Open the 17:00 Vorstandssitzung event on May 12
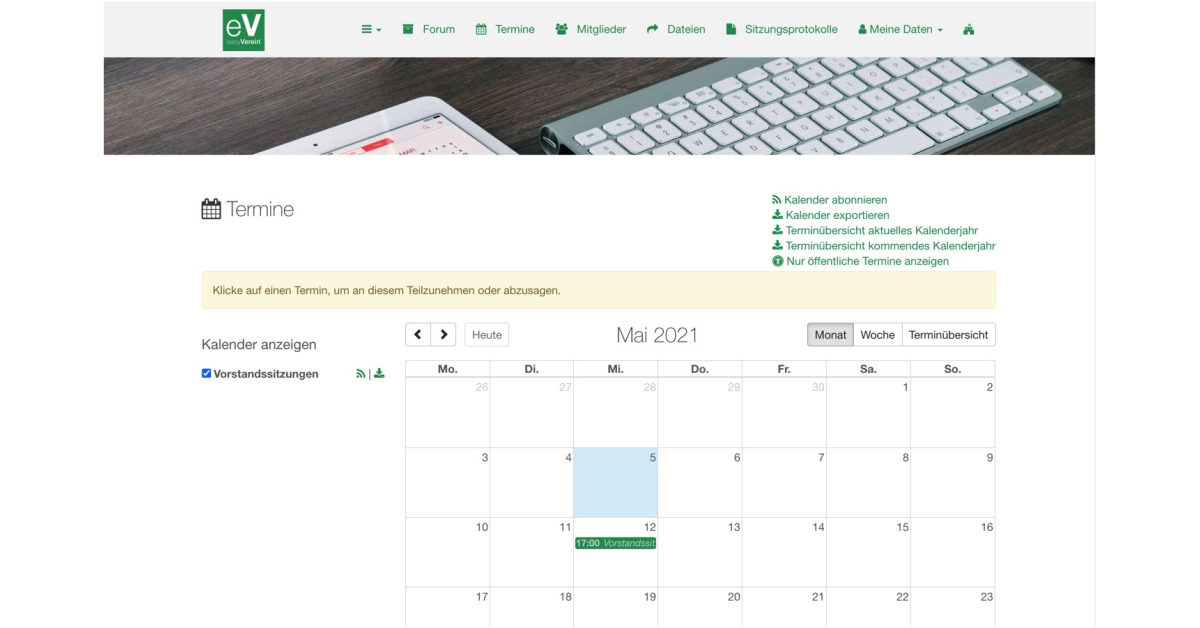Image resolution: width=1200 pixels, height=628 pixels. (615, 543)
